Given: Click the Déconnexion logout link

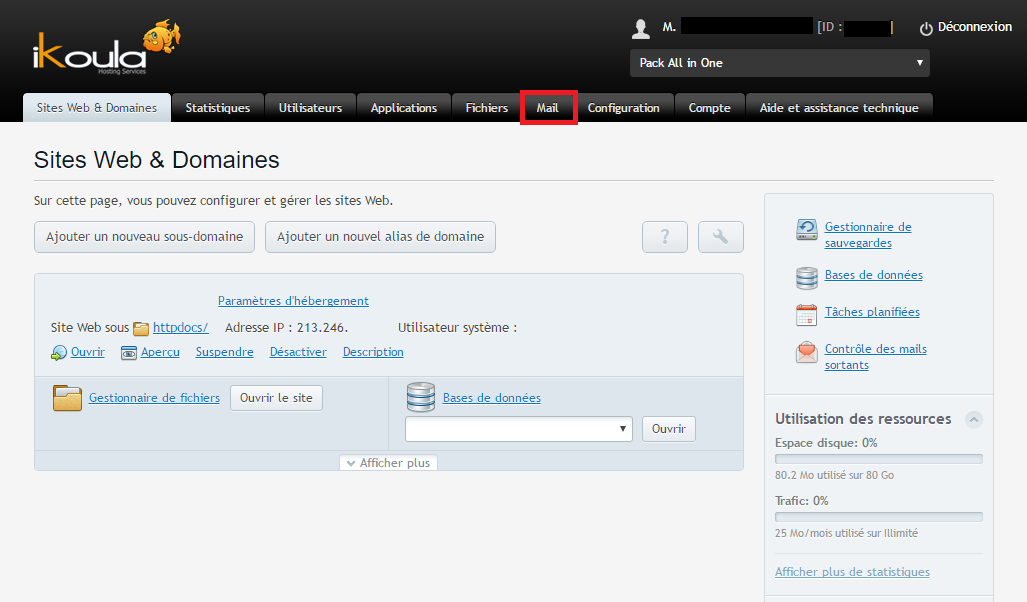Looking at the screenshot, I should pyautogui.click(x=965, y=28).
